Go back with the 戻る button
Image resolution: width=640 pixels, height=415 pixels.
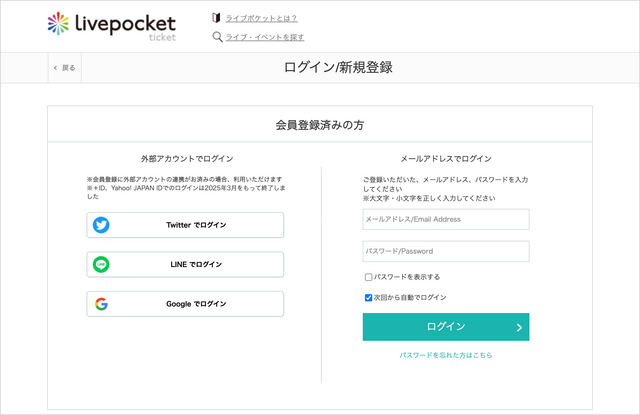point(65,68)
